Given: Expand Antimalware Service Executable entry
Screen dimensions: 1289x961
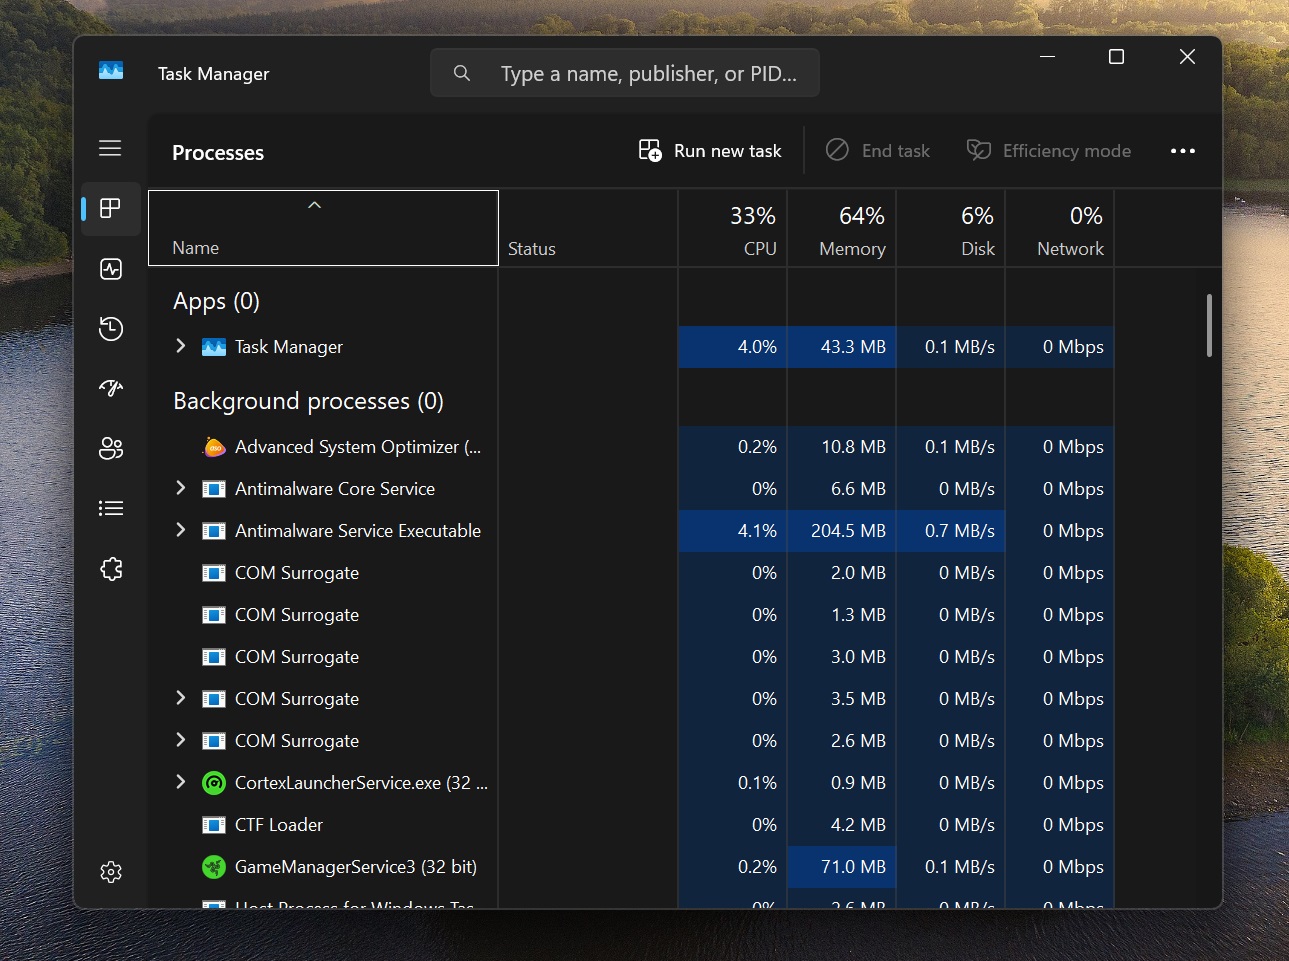Looking at the screenshot, I should (181, 530).
